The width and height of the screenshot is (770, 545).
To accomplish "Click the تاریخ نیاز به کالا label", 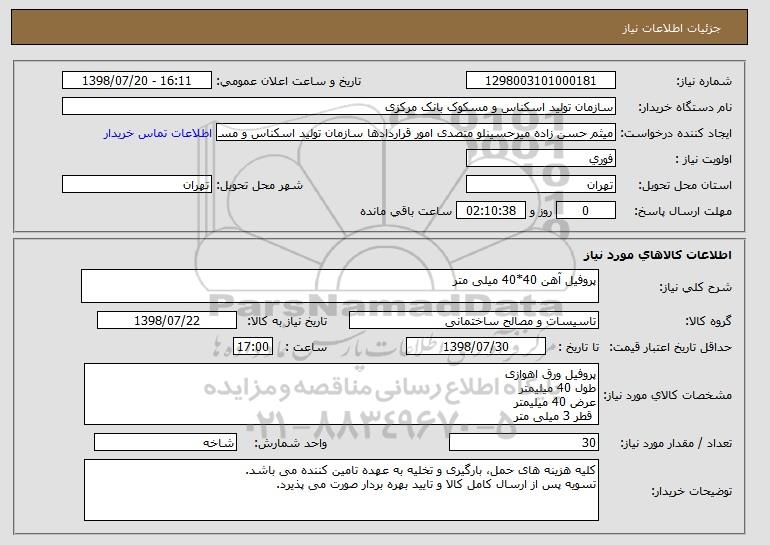I will tap(287, 321).
